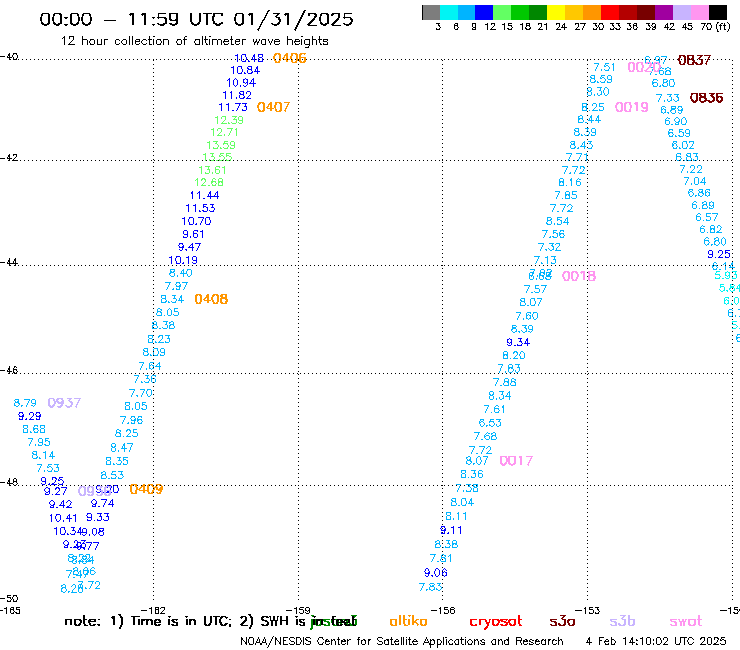
Task: Click the title '00:00 – 11:59 UTC 01/31/2025'
Action: click(x=196, y=19)
